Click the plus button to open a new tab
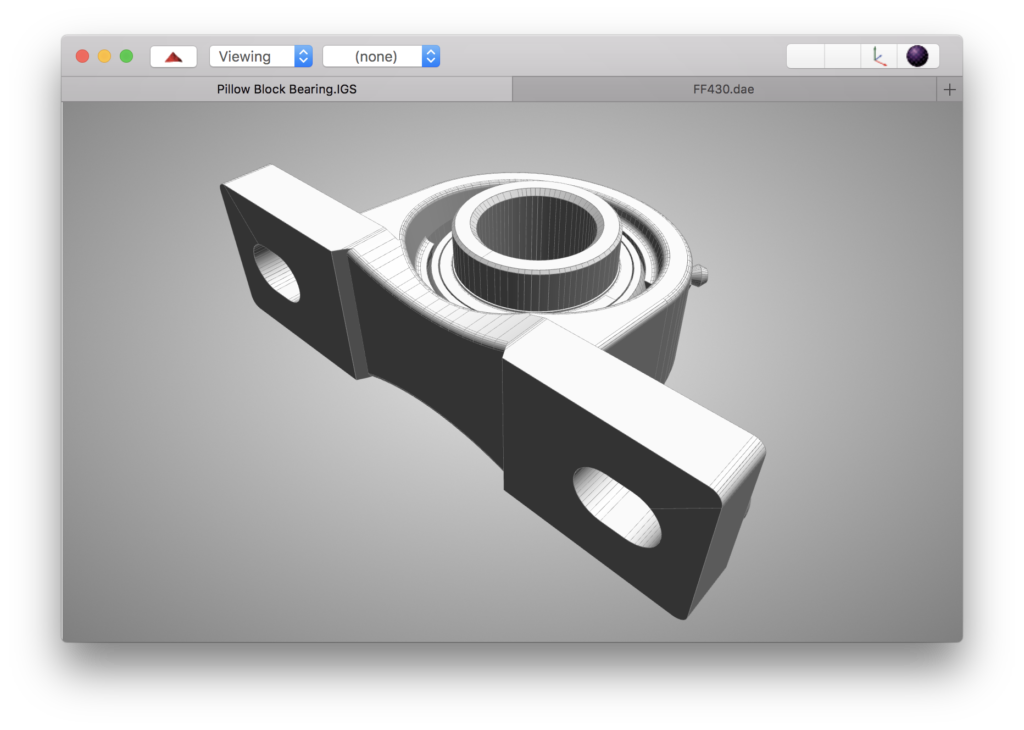This screenshot has height=730, width=1024. (x=949, y=89)
